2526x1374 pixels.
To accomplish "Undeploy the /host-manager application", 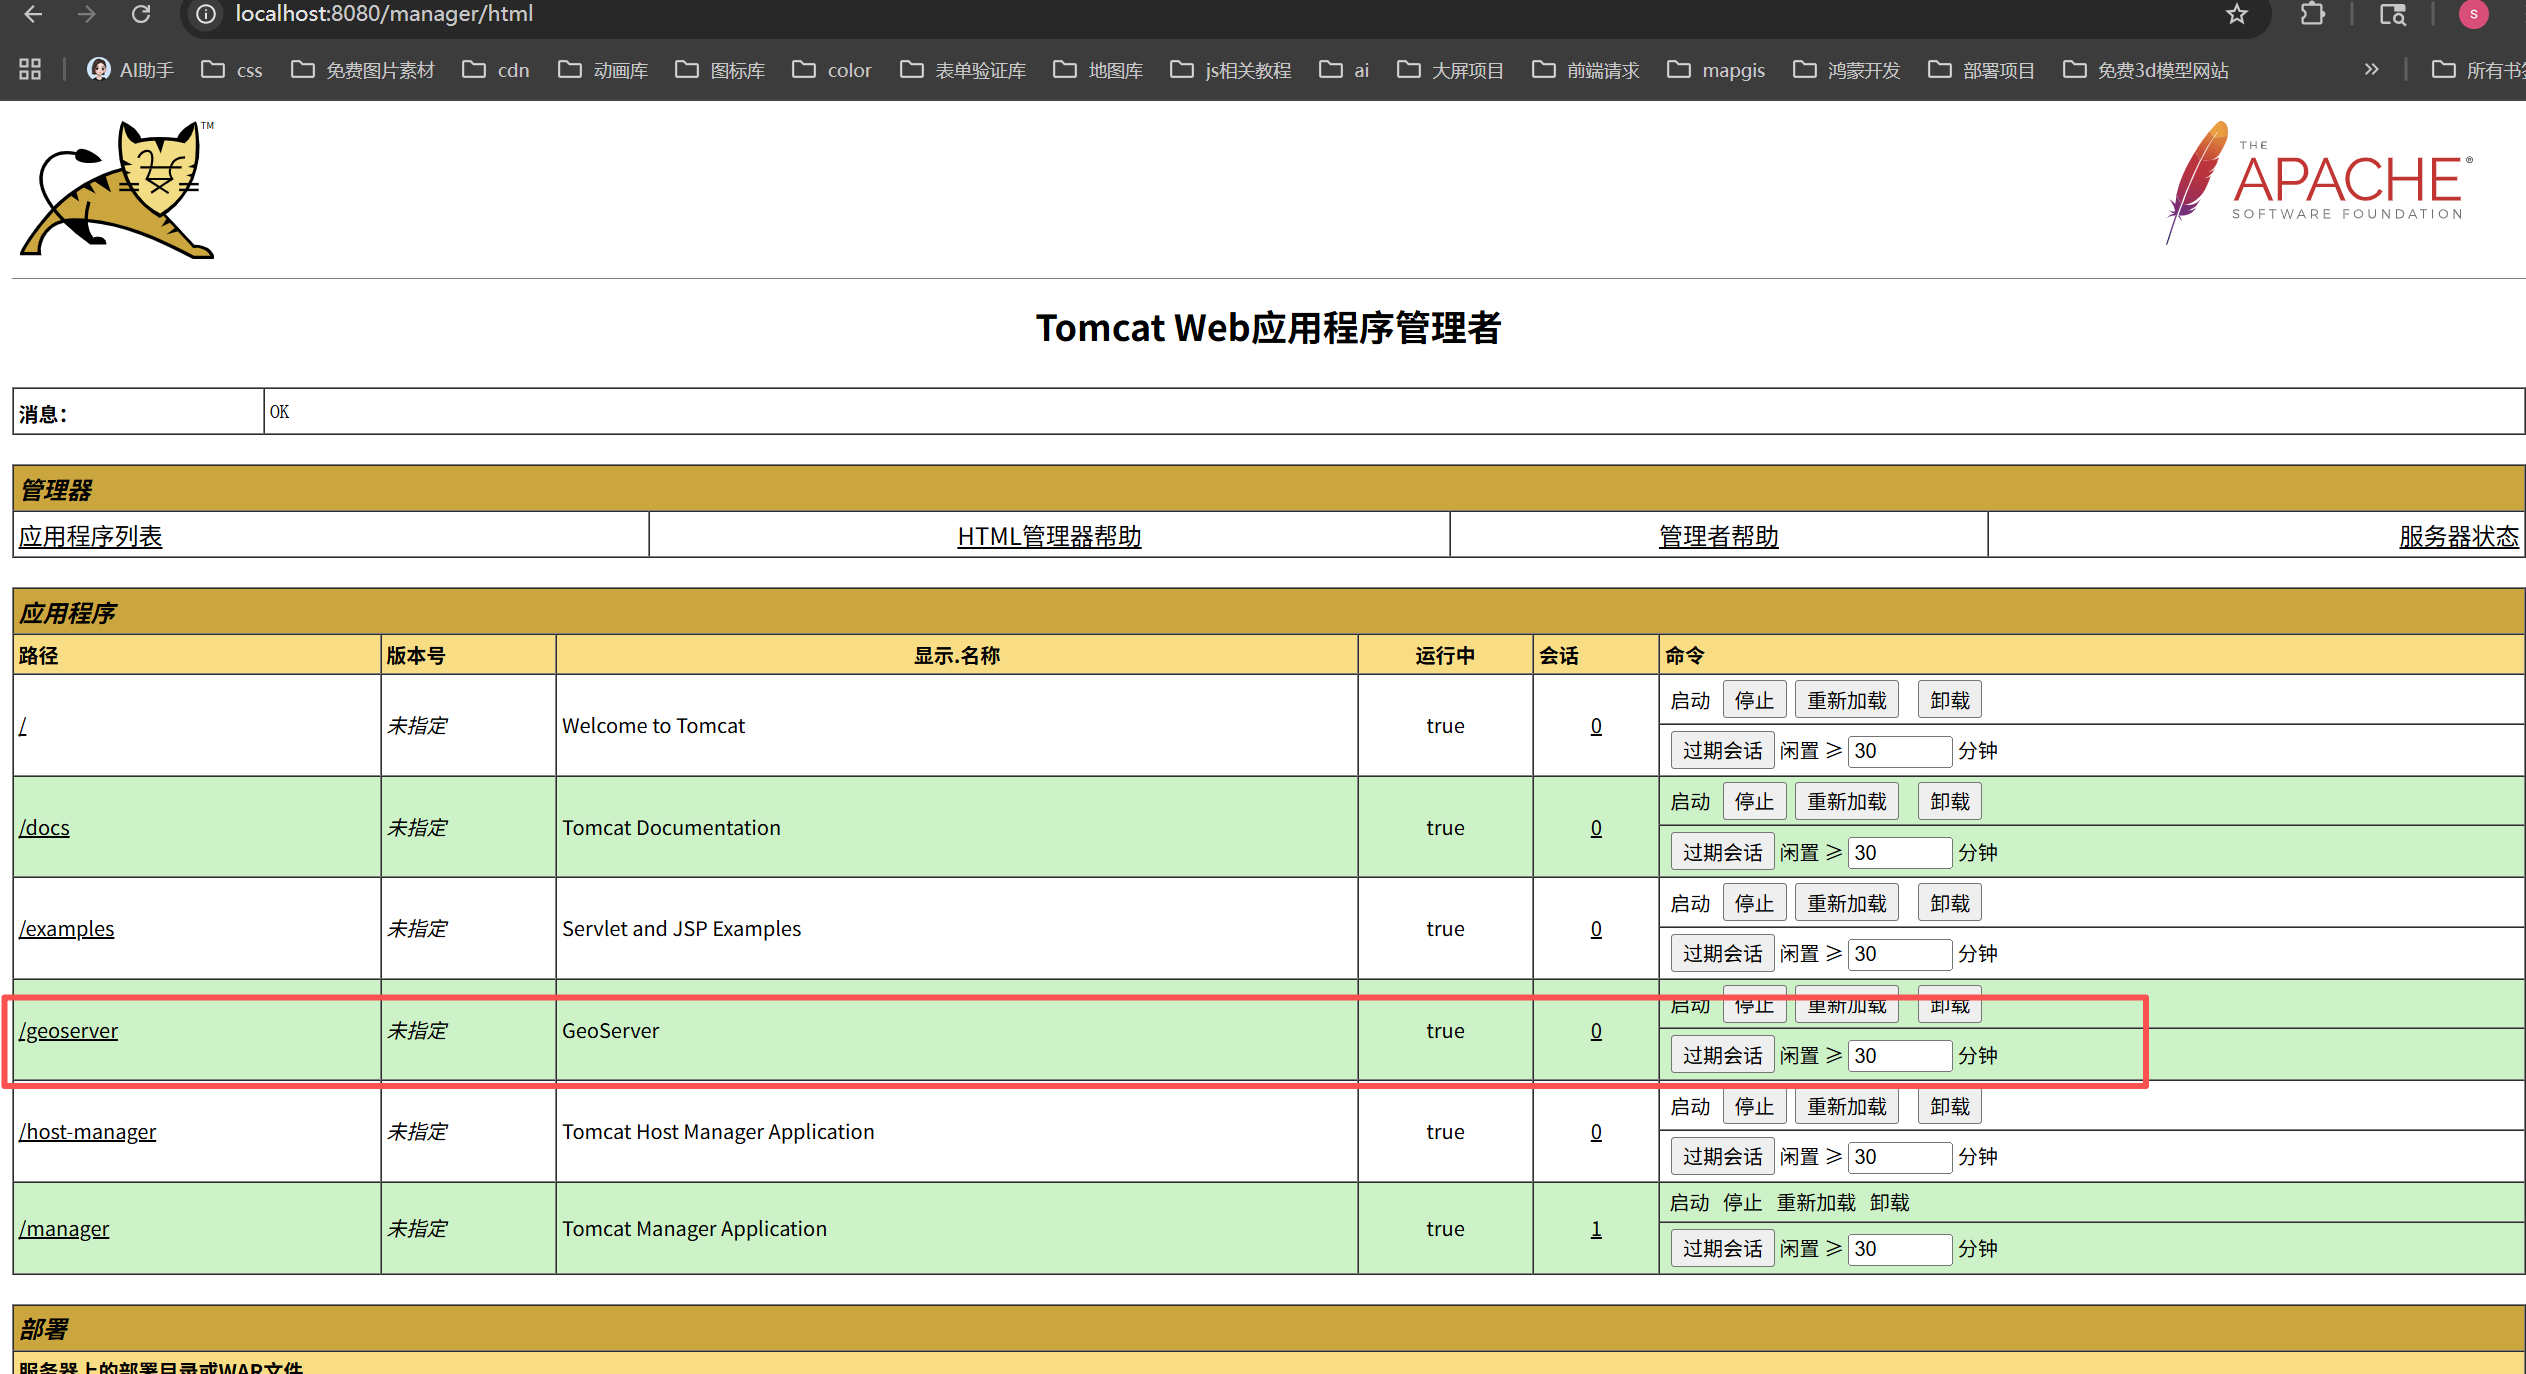I will [x=1949, y=1107].
